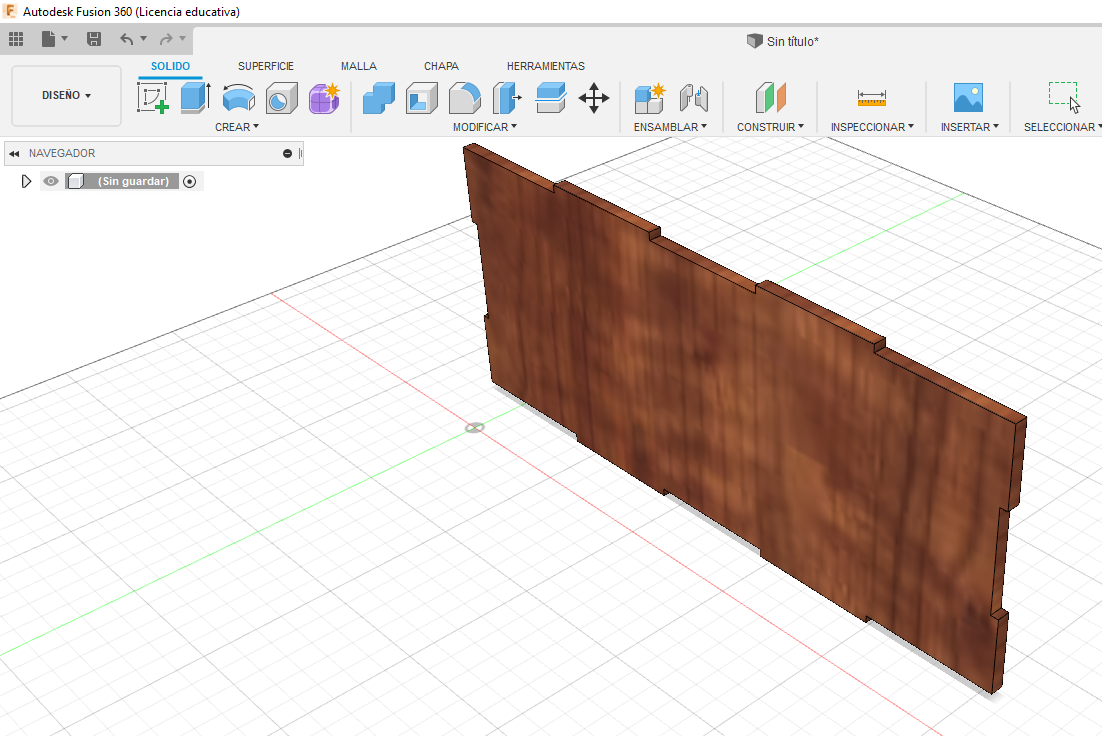Click the Measure ruler icon

(871, 98)
